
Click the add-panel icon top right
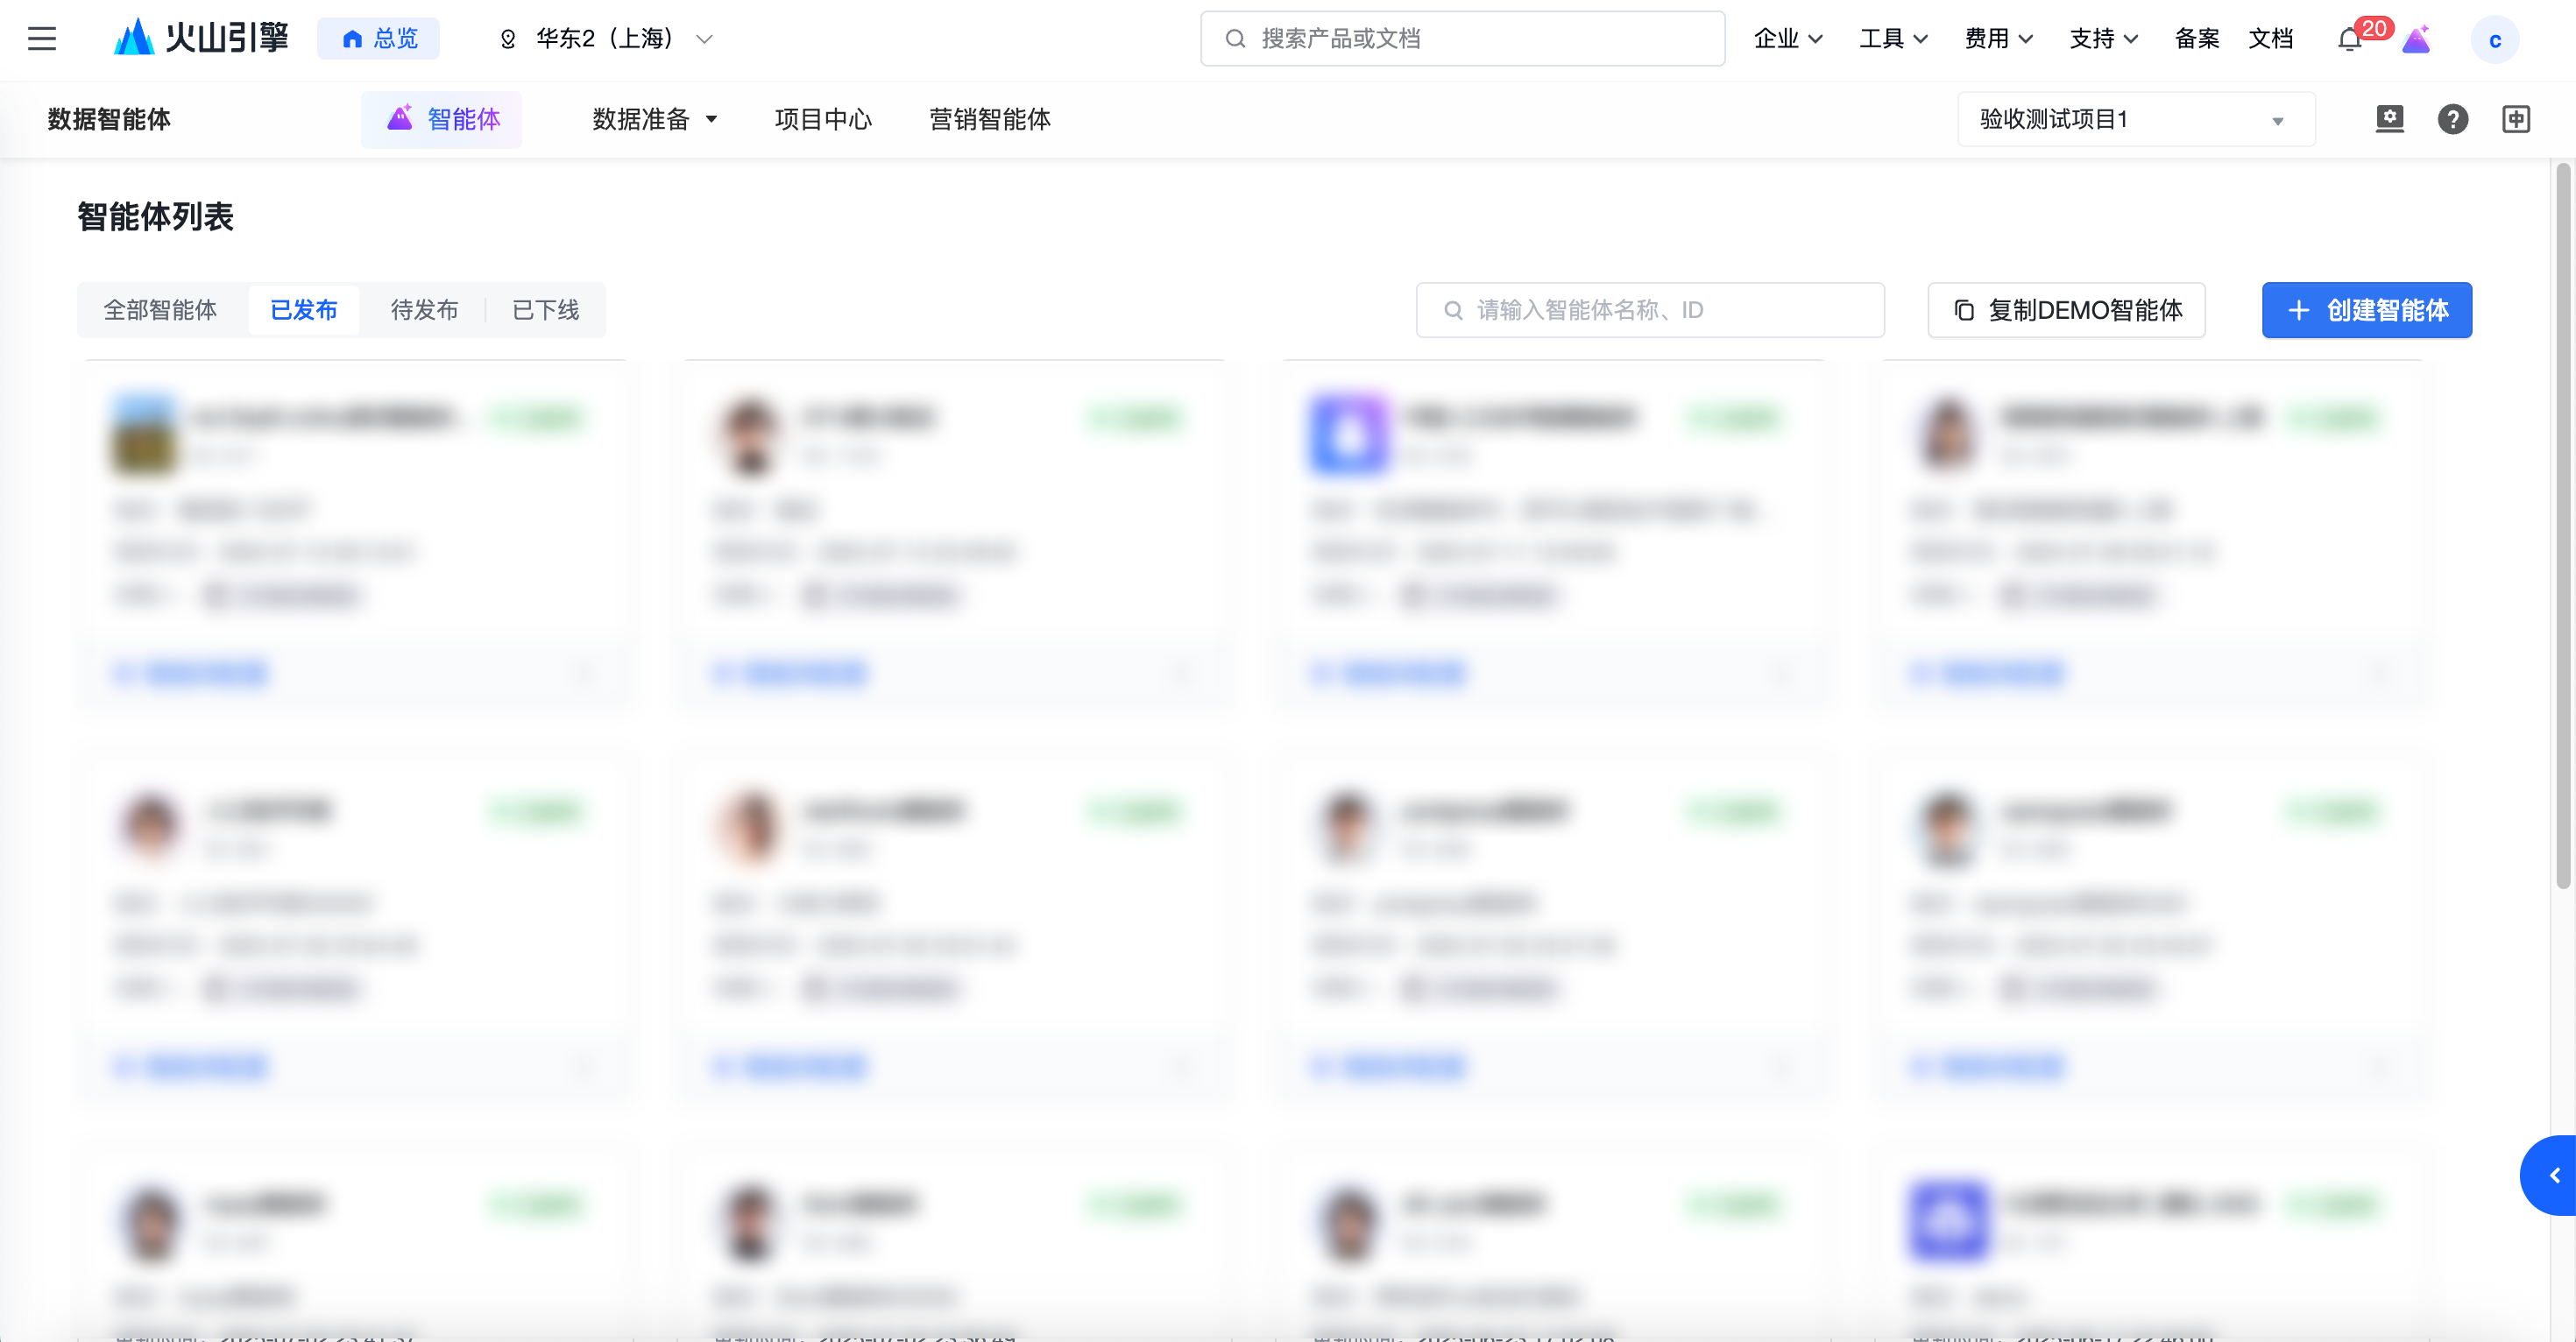pos(2516,119)
